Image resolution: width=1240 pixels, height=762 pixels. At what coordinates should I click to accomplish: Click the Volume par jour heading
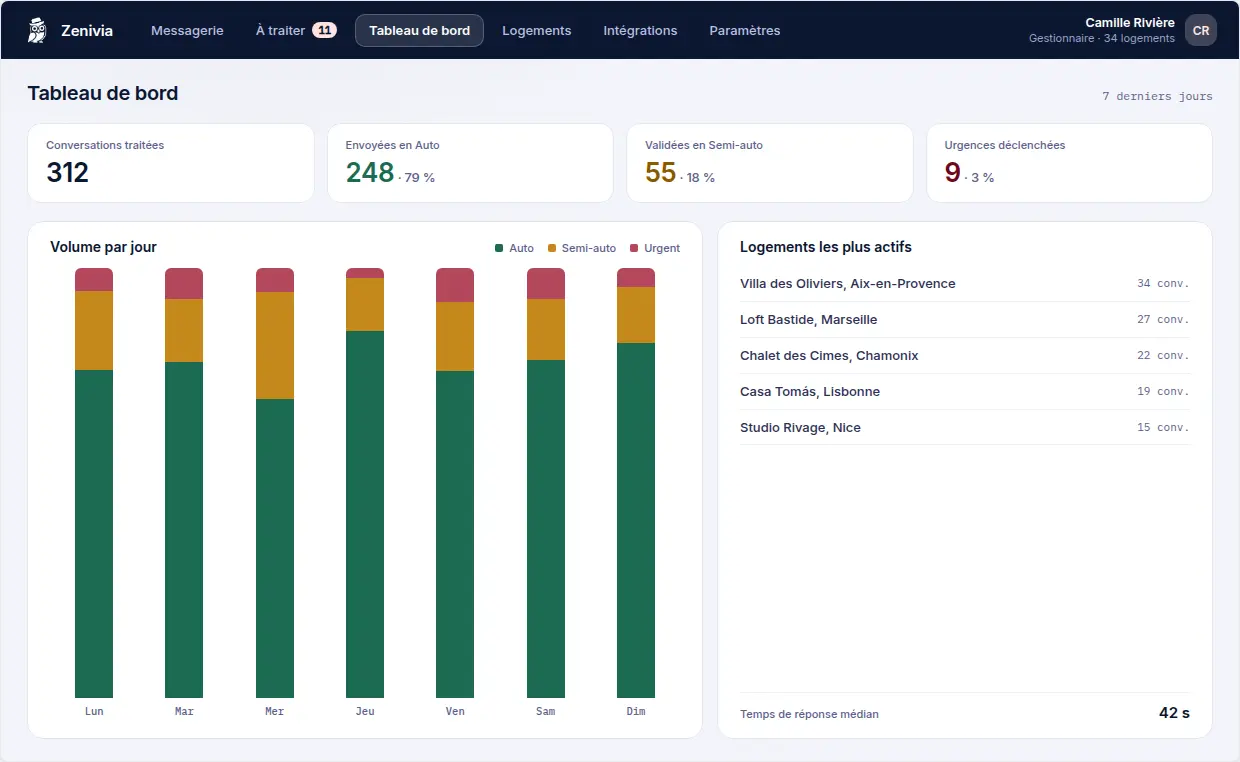coord(103,247)
